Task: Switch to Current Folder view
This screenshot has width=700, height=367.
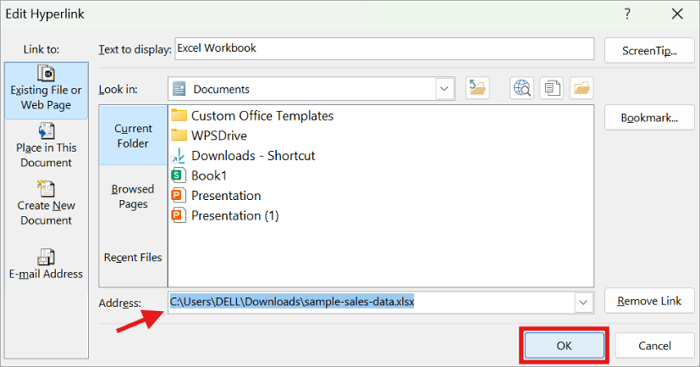Action: tap(133, 135)
